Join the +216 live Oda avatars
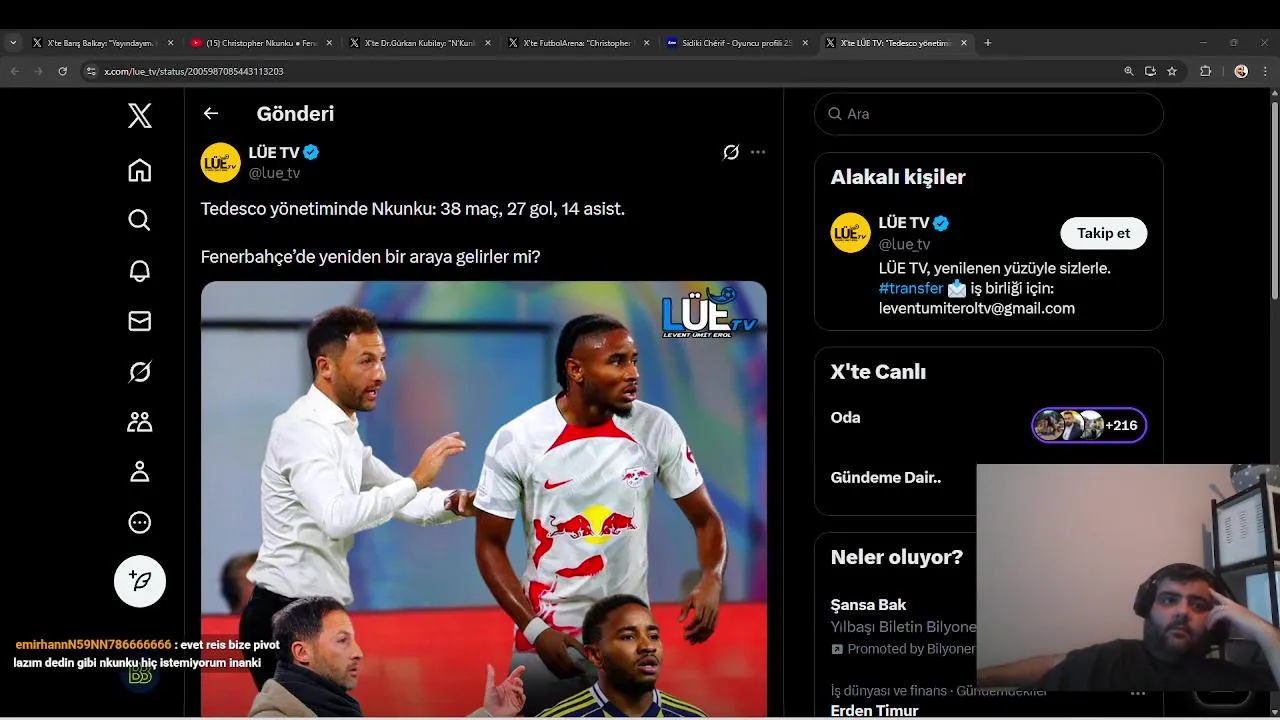The image size is (1280, 720). [x=1089, y=425]
